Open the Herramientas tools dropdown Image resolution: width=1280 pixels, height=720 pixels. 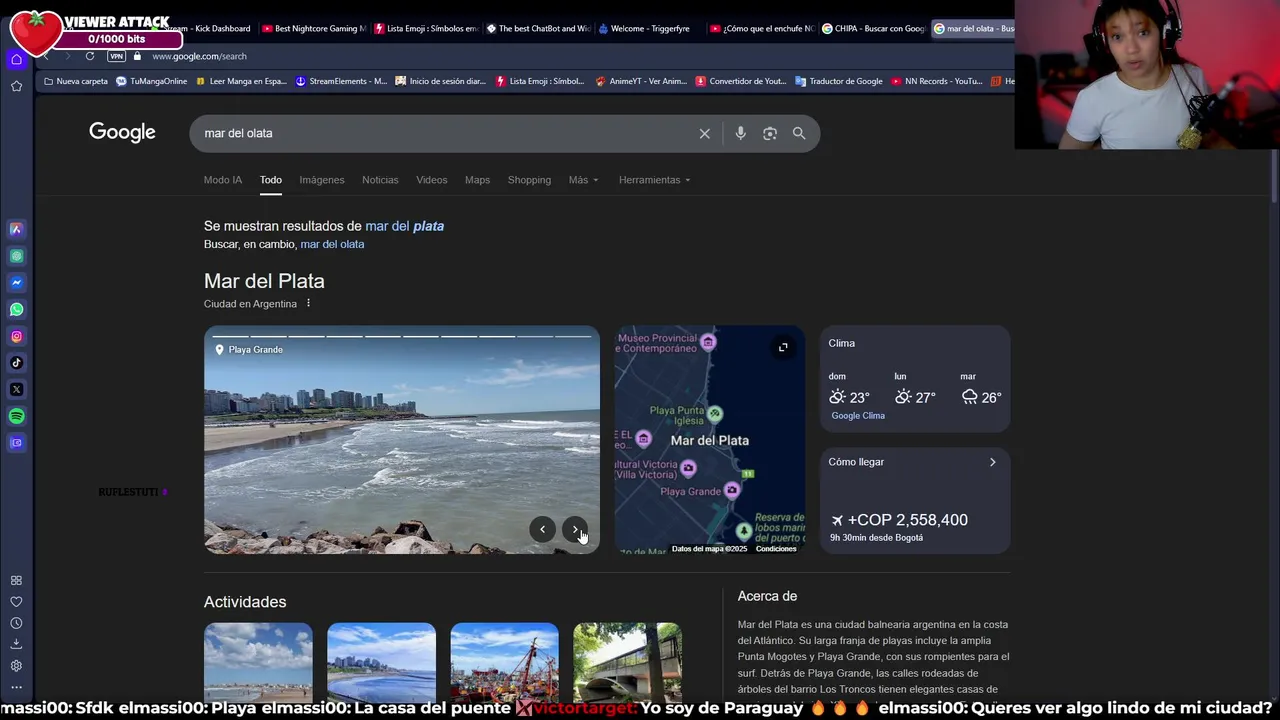coord(654,180)
